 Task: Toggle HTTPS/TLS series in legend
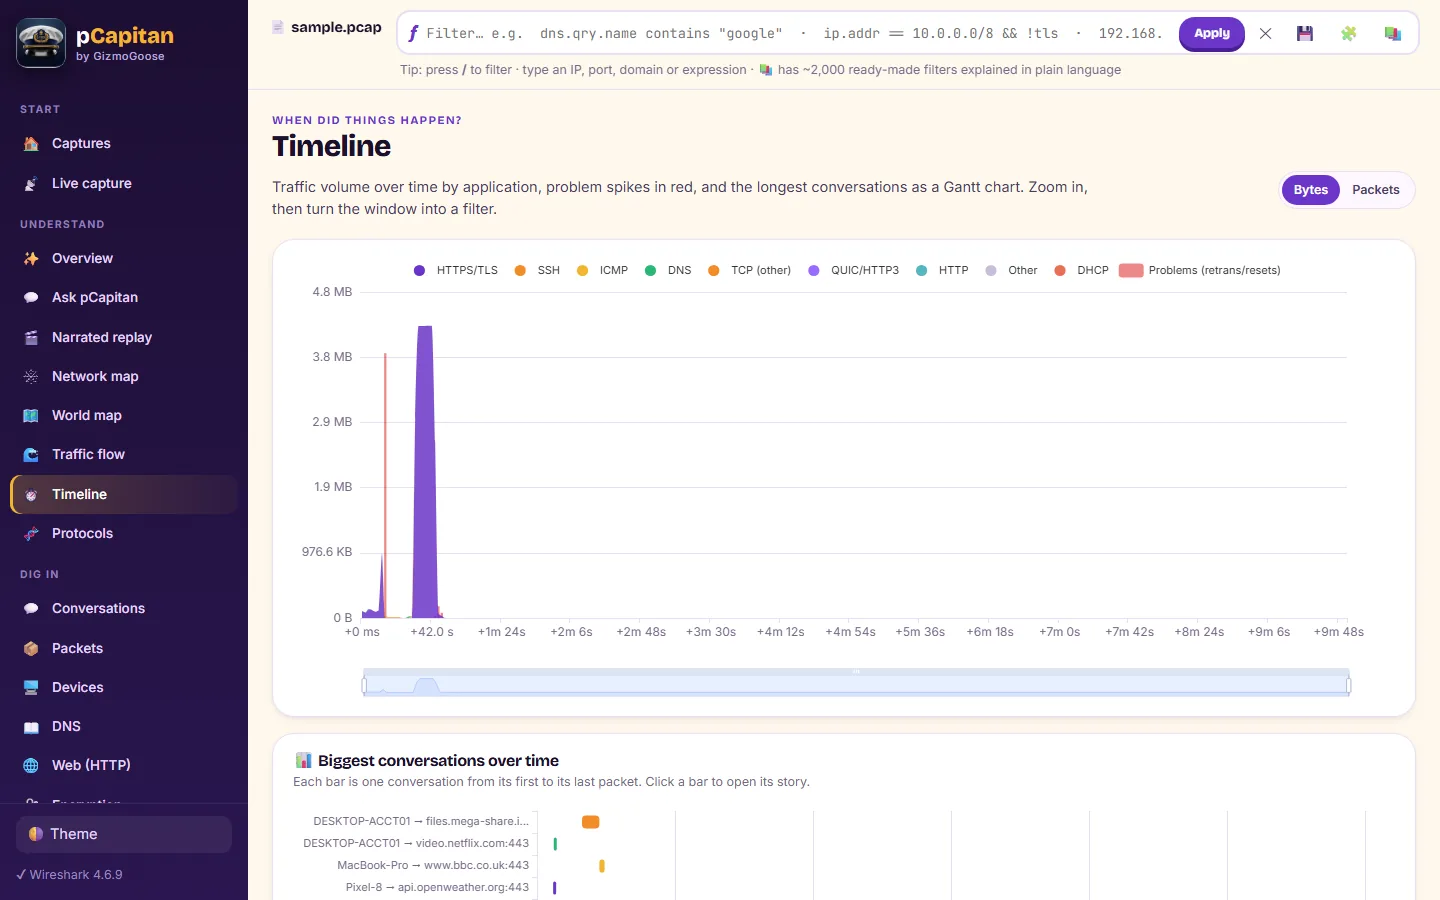point(455,271)
